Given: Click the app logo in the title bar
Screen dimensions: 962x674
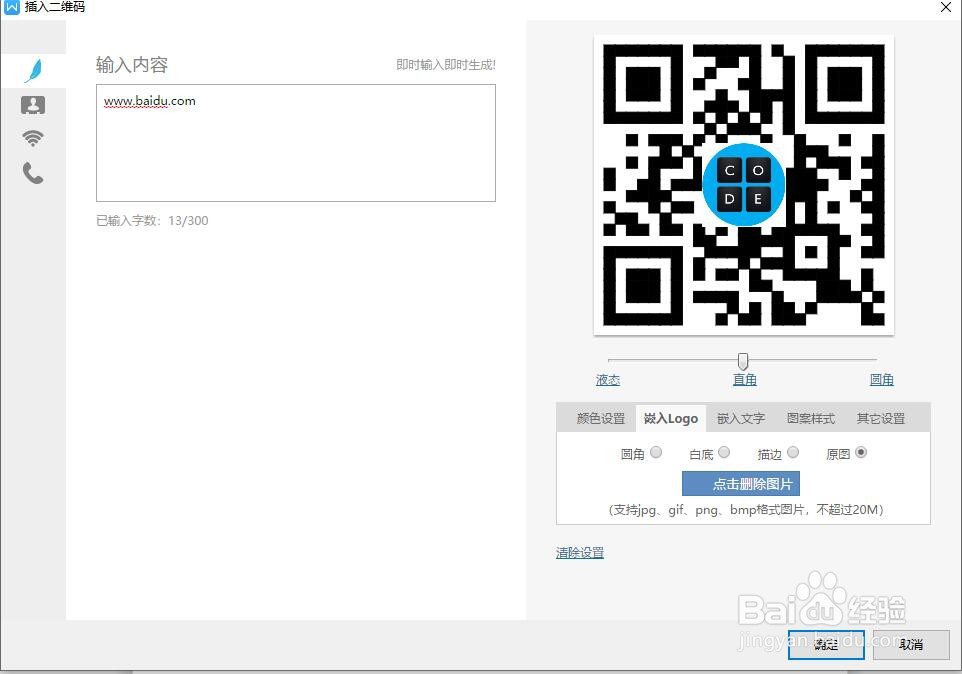Looking at the screenshot, I should coord(11,7).
